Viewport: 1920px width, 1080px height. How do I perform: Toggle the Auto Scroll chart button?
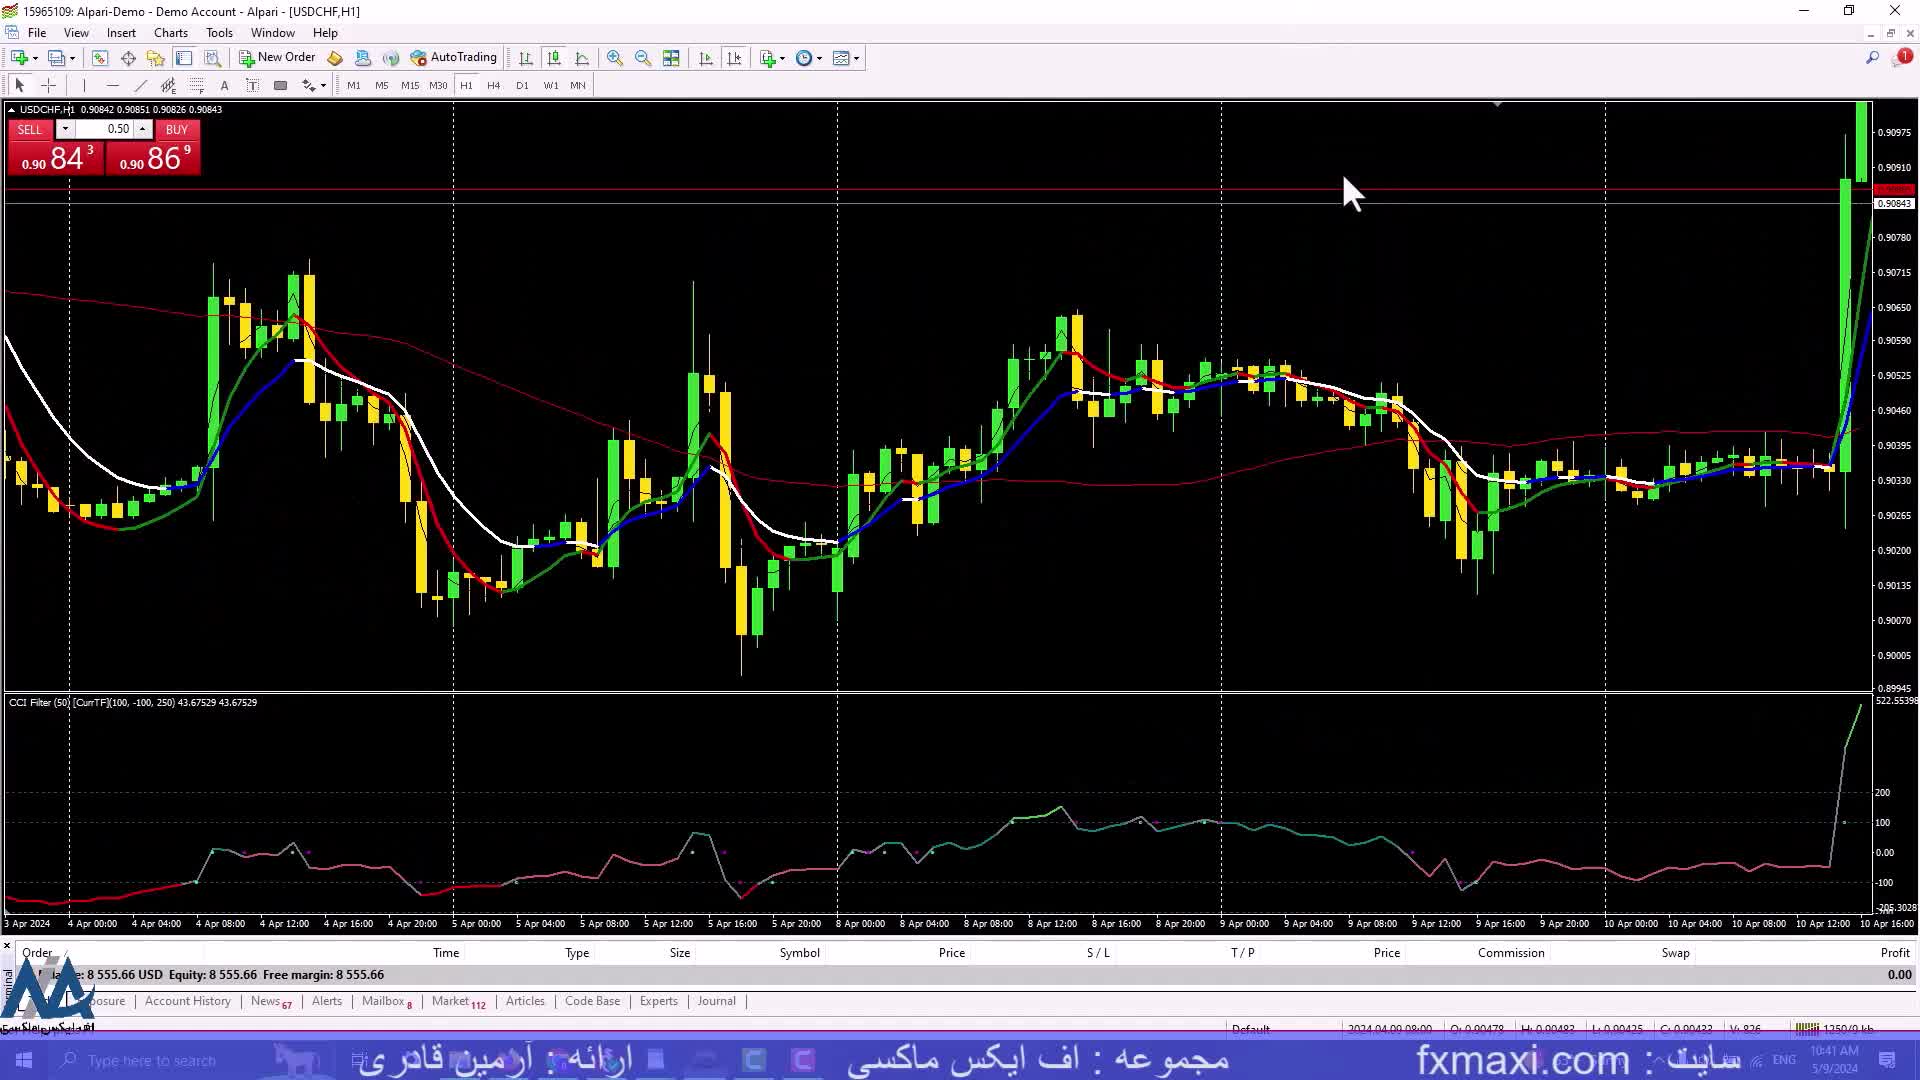coord(706,58)
